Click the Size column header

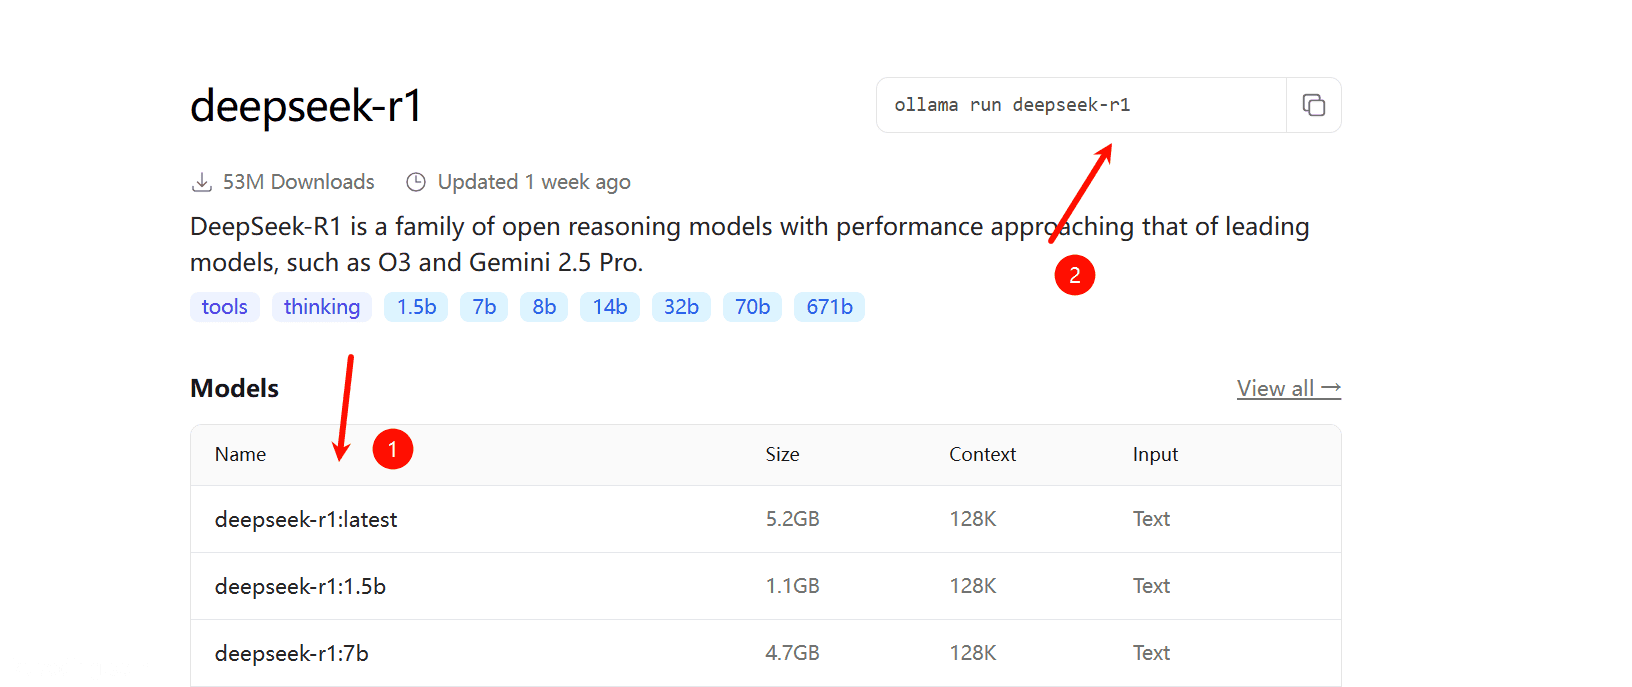click(x=782, y=454)
